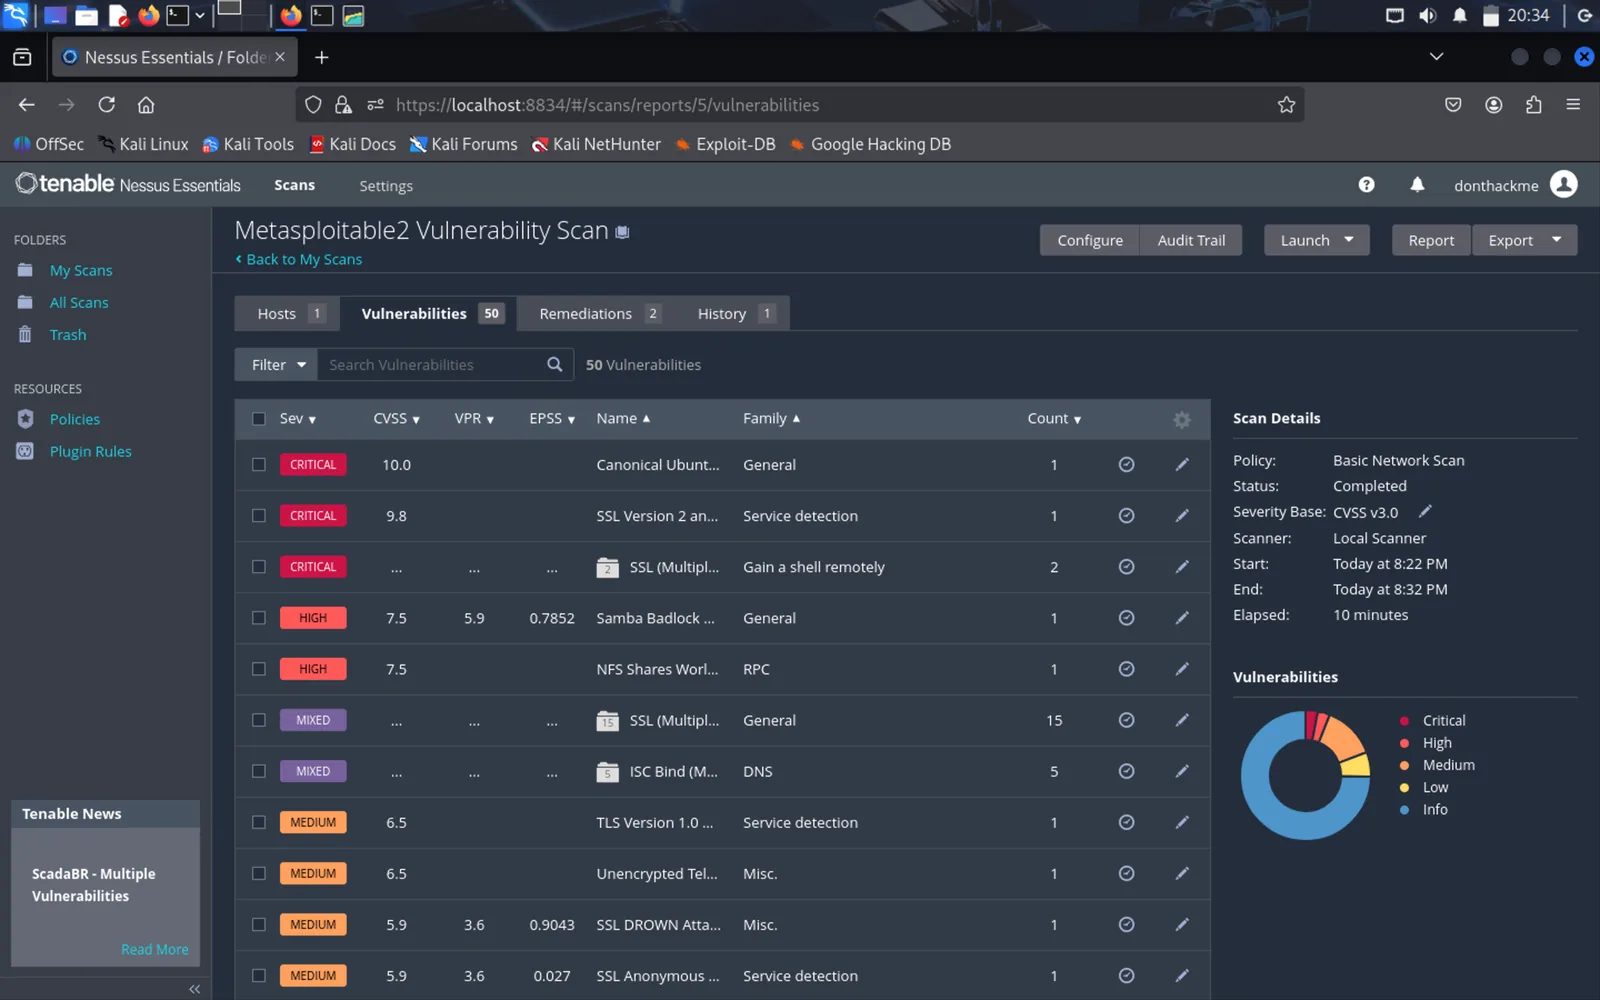The width and height of the screenshot is (1600, 1000).
Task: Switch to the Remediations tab
Action: [598, 313]
